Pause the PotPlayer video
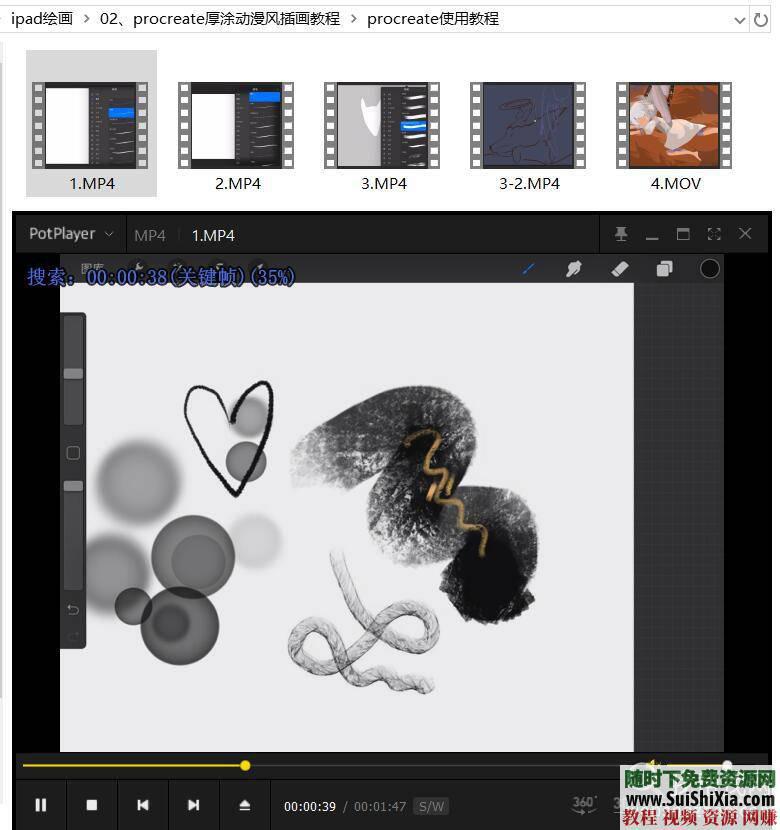 (x=41, y=805)
